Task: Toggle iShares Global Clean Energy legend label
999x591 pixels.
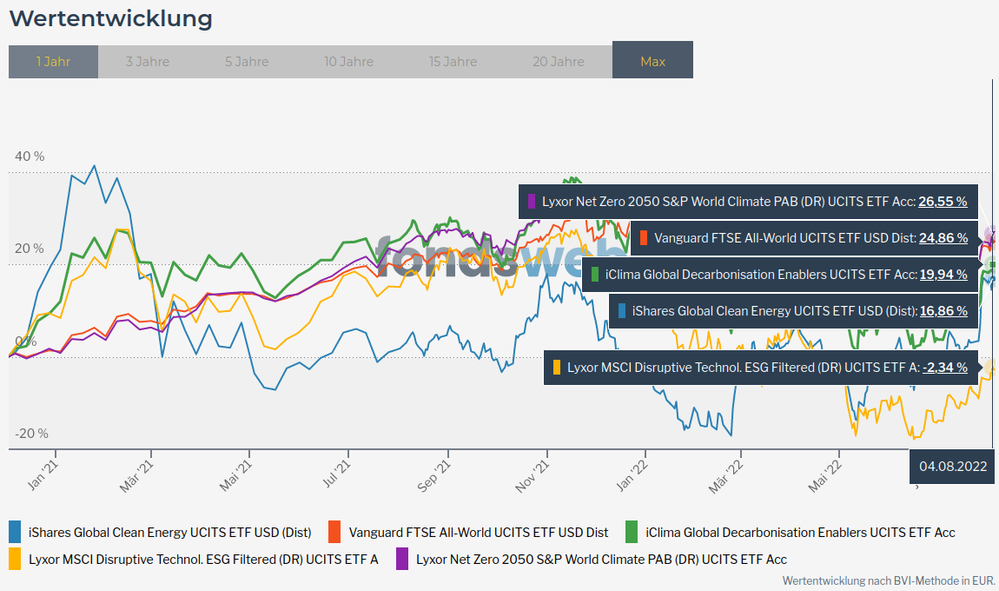Action: pyautogui.click(x=170, y=531)
